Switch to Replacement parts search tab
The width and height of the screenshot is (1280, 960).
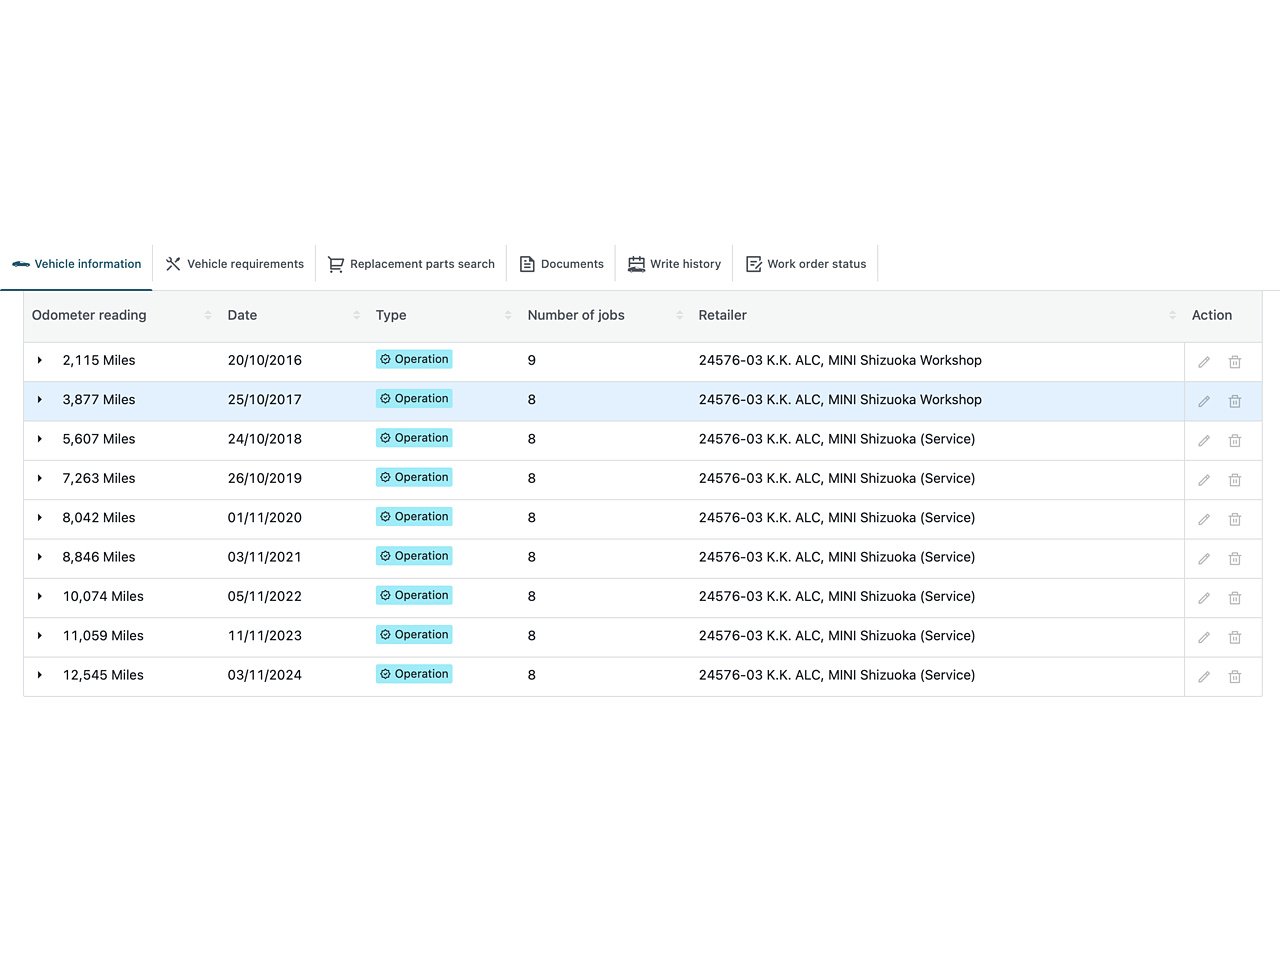click(x=411, y=264)
